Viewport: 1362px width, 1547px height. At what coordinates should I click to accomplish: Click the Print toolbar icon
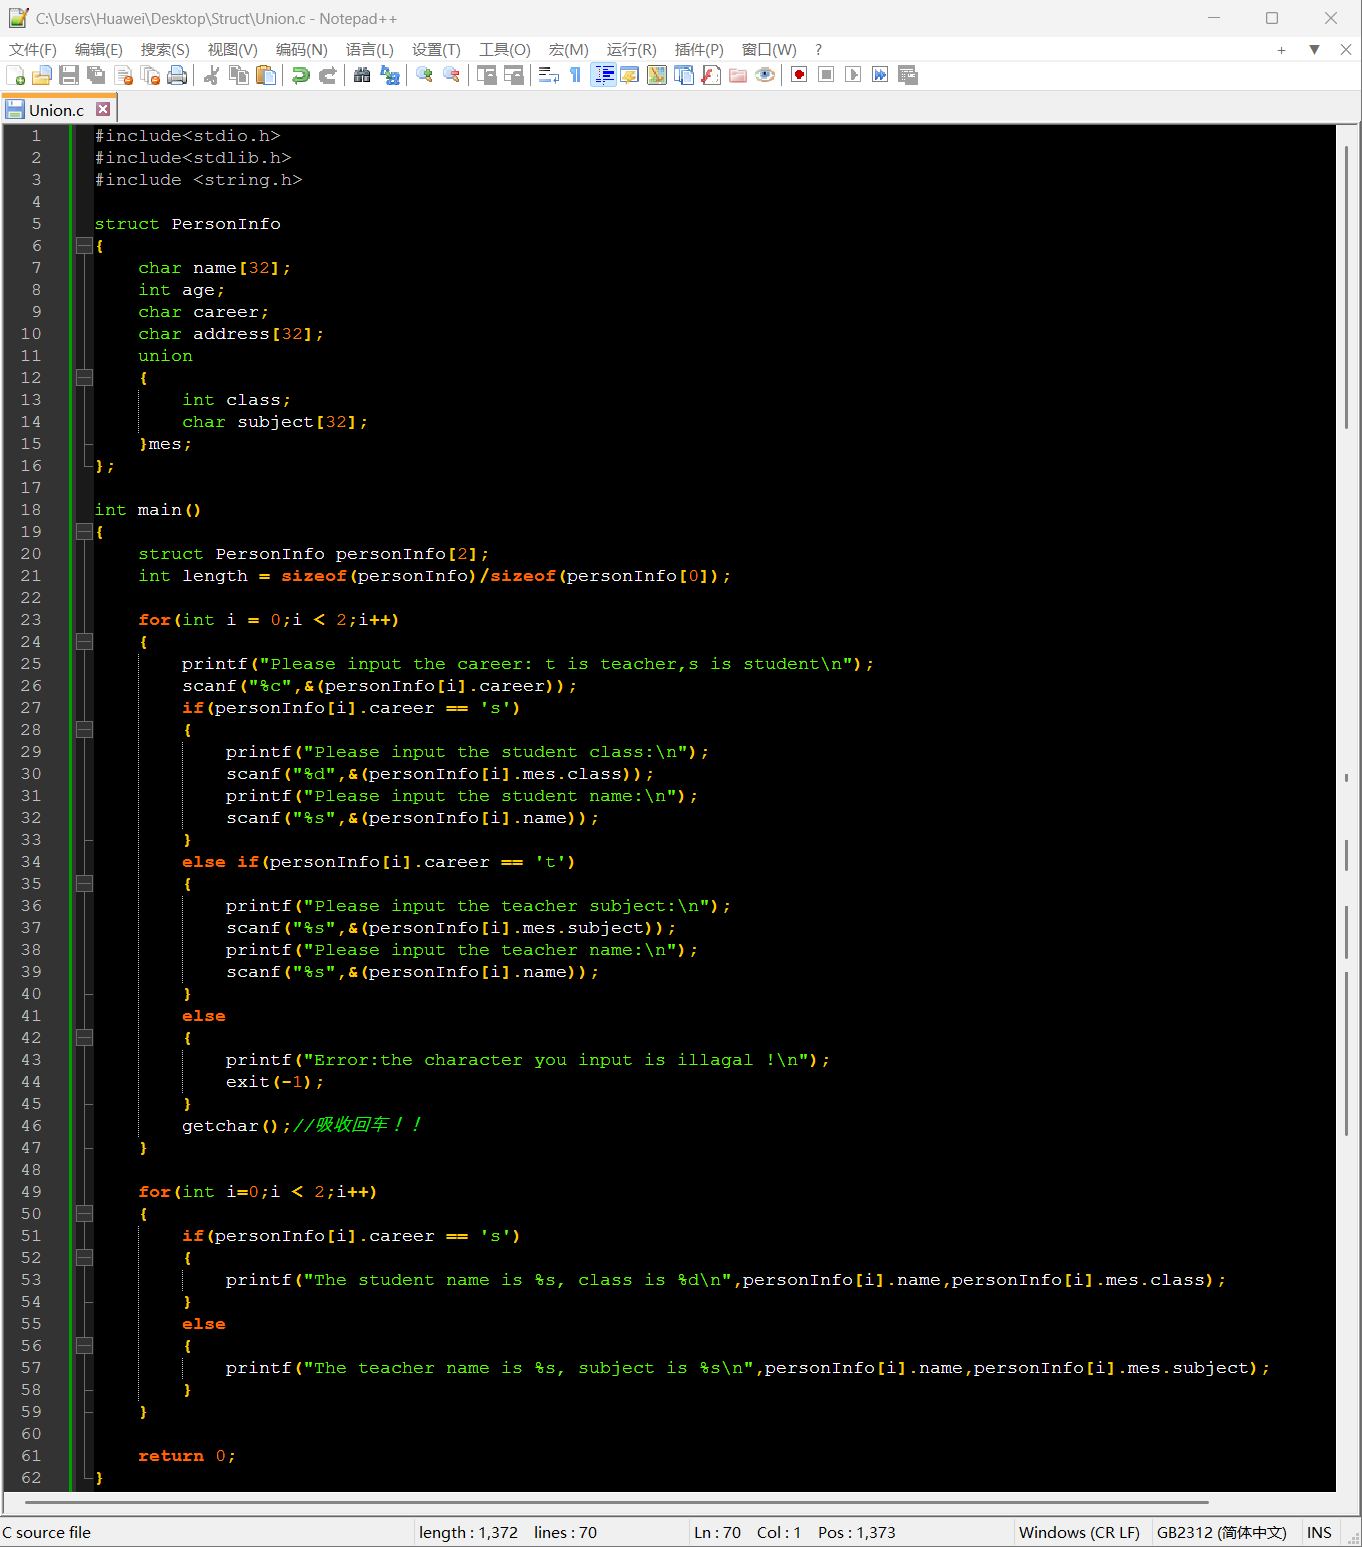(178, 75)
